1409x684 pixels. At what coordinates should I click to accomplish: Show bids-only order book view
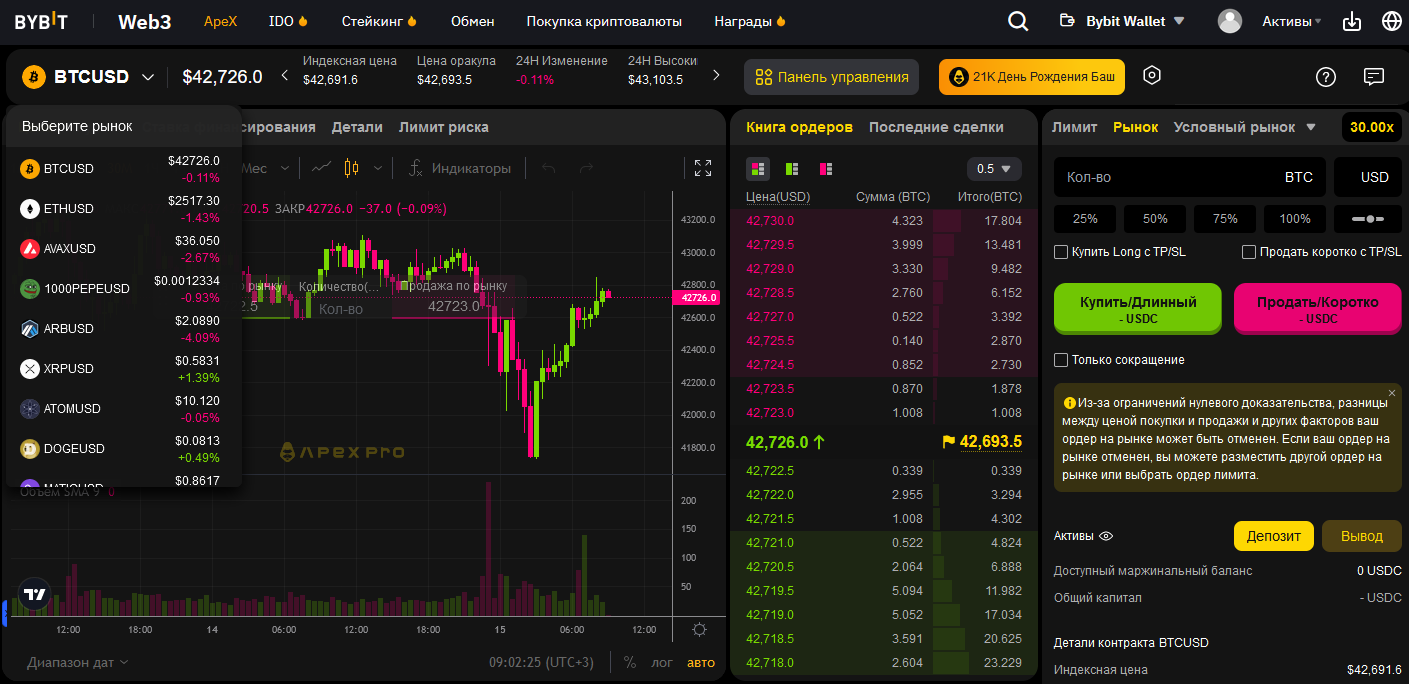(x=792, y=168)
